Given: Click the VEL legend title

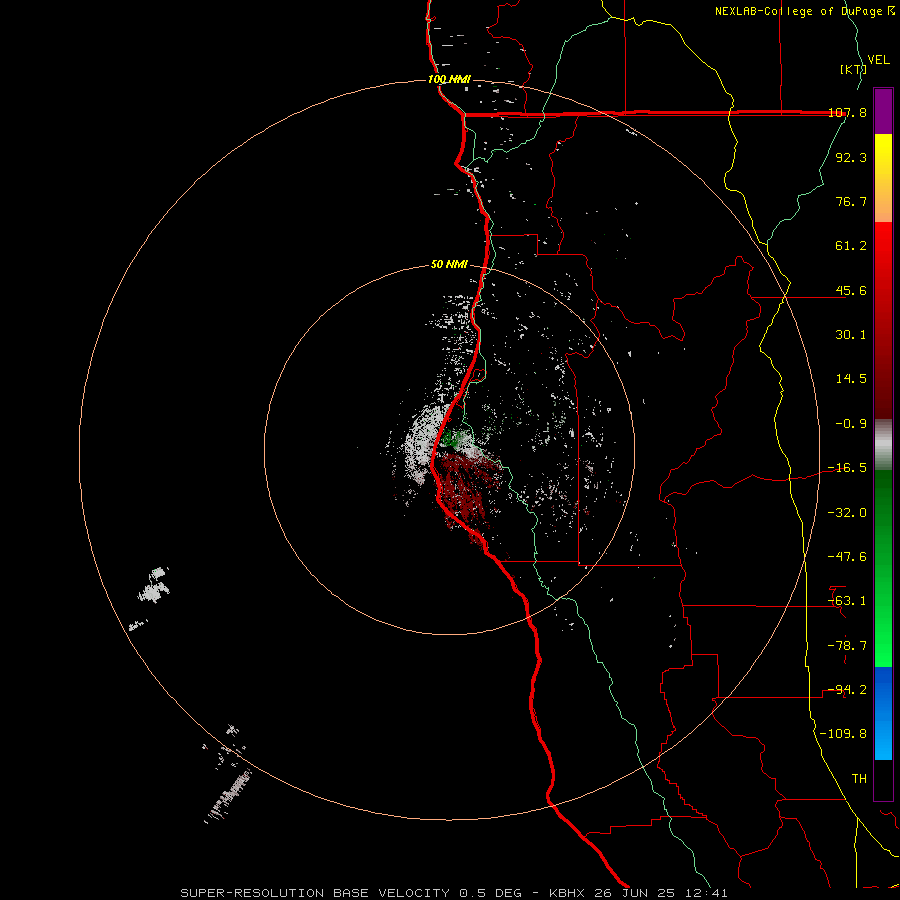Looking at the screenshot, I should click(x=878, y=60).
